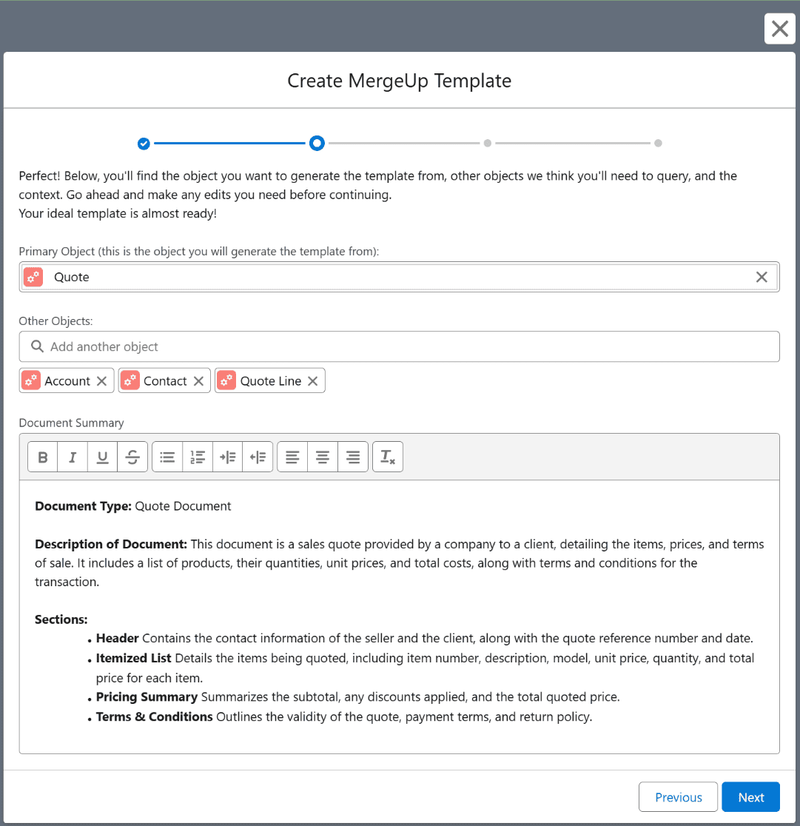Toggle bold formatting in Document Summary
This screenshot has height=826, width=800.
coord(43,457)
